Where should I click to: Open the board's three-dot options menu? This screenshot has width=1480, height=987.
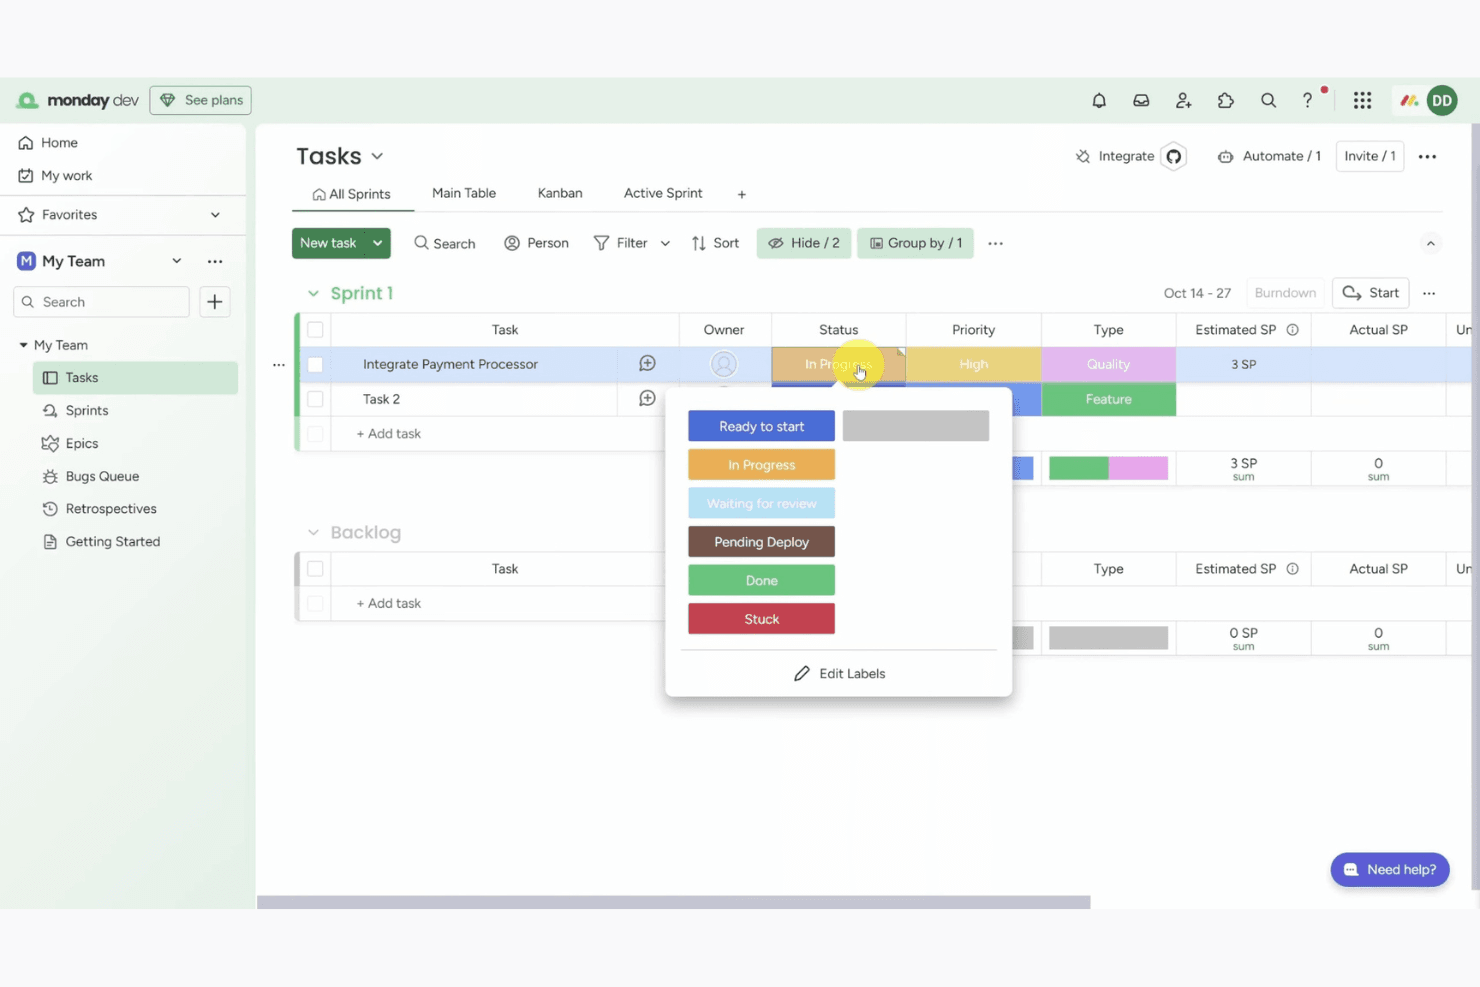pyautogui.click(x=1428, y=156)
